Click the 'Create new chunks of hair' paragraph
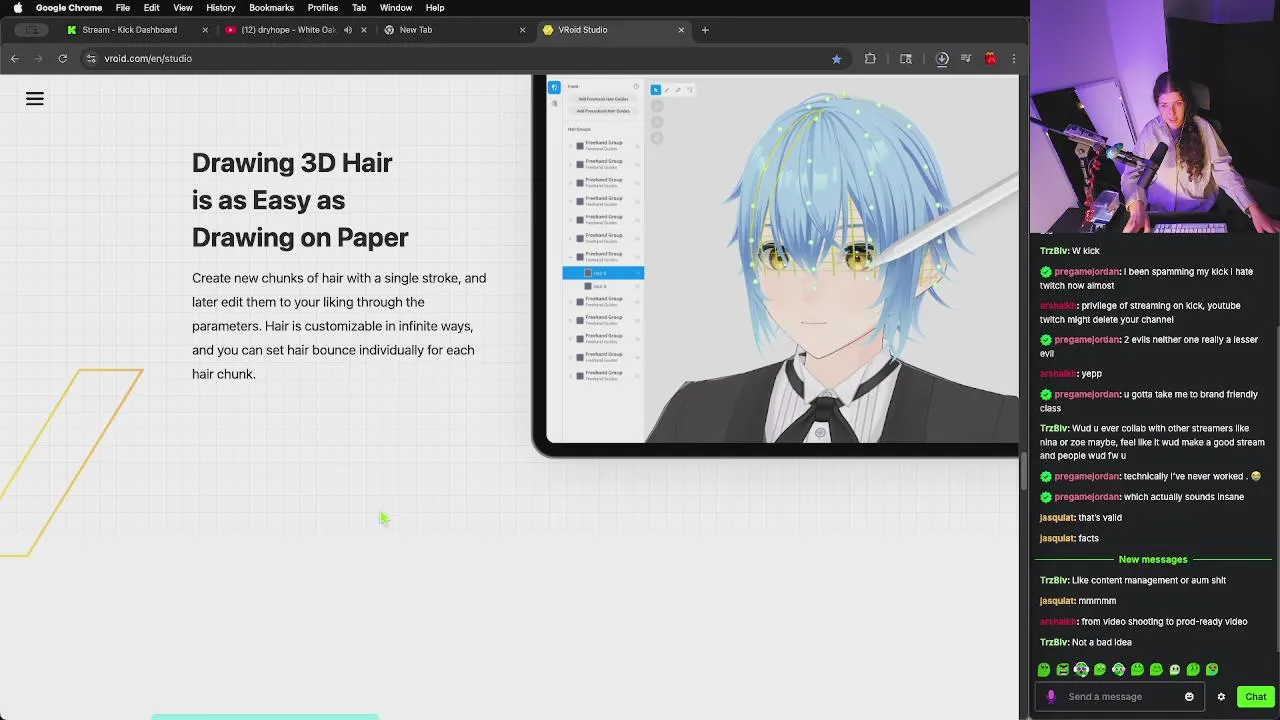The width and height of the screenshot is (1280, 720). click(x=339, y=326)
